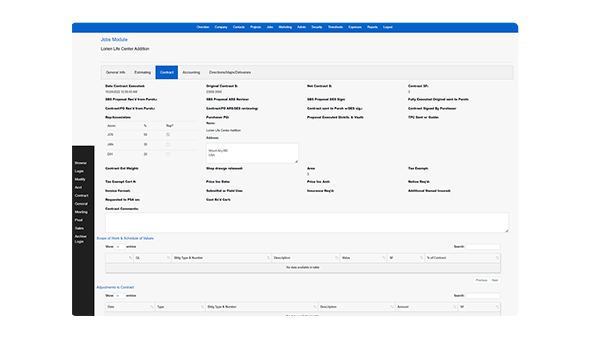Viewport: 590px width, 360px height.
Task: Open Jobs in the top navigation bar
Action: tap(270, 27)
